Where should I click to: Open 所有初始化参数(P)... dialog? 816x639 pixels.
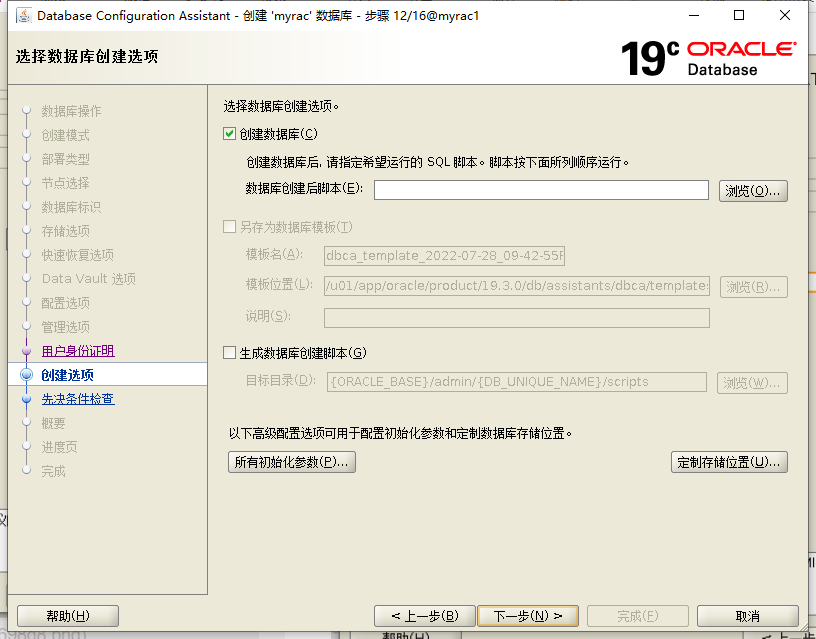click(291, 462)
